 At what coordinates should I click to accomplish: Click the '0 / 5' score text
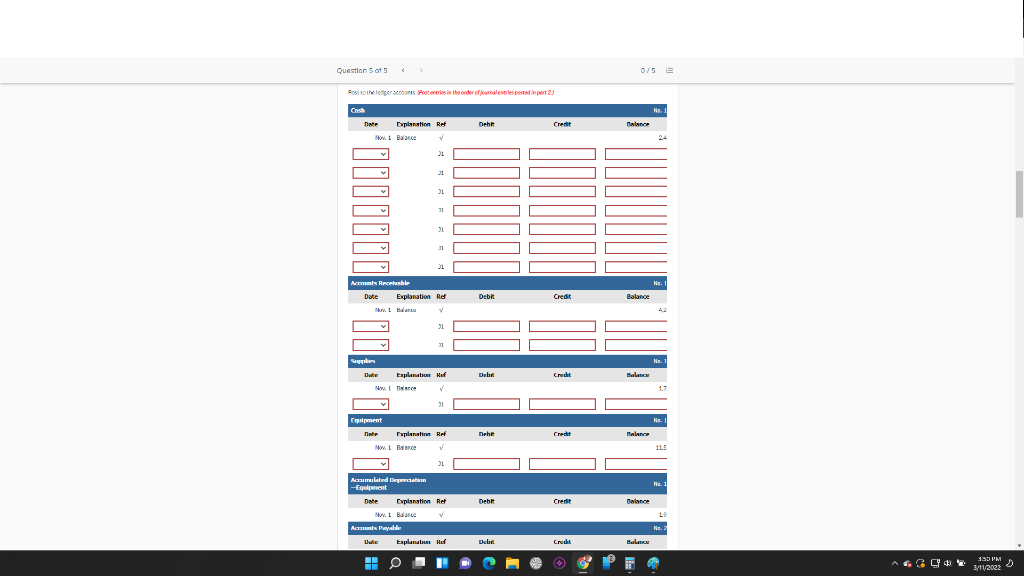click(648, 71)
